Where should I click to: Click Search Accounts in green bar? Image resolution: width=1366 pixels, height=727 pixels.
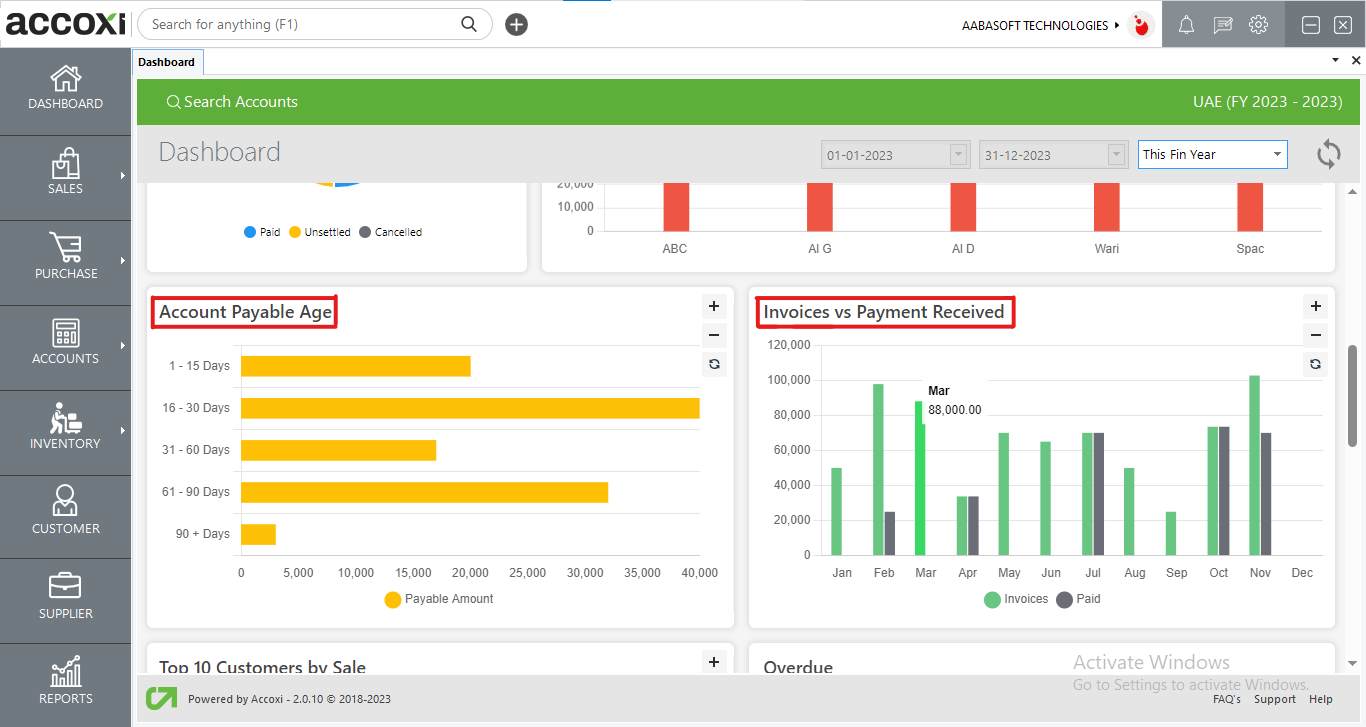pos(232,102)
